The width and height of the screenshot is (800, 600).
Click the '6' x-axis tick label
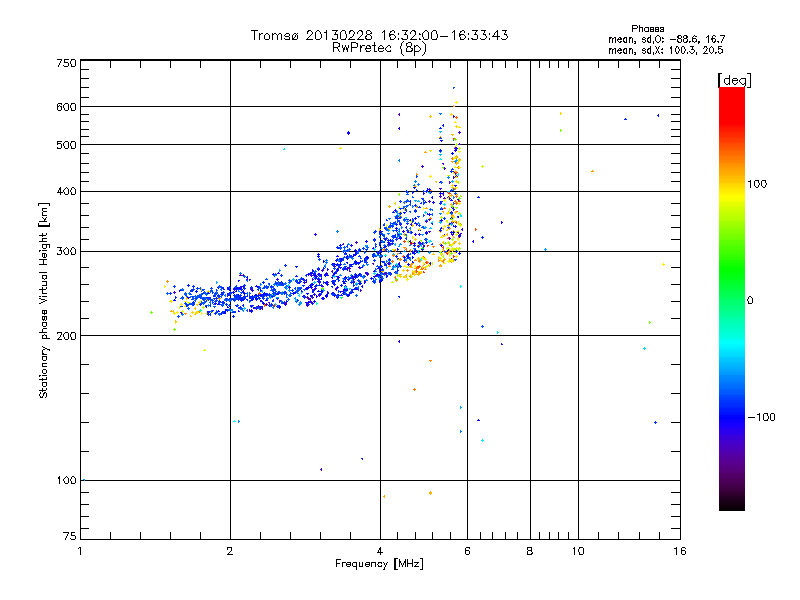[x=467, y=551]
